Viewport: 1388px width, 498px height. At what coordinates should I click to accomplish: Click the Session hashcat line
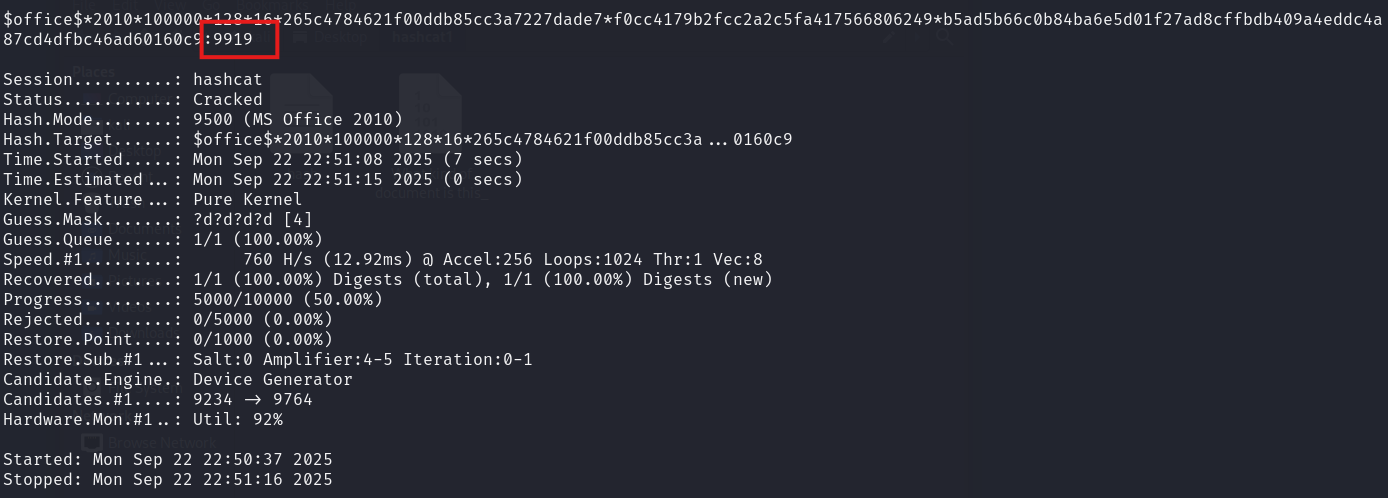133,80
